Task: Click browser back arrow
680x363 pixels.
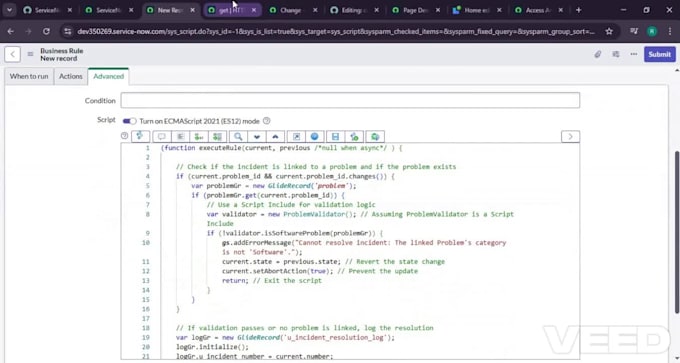Action: pyautogui.click(x=11, y=31)
